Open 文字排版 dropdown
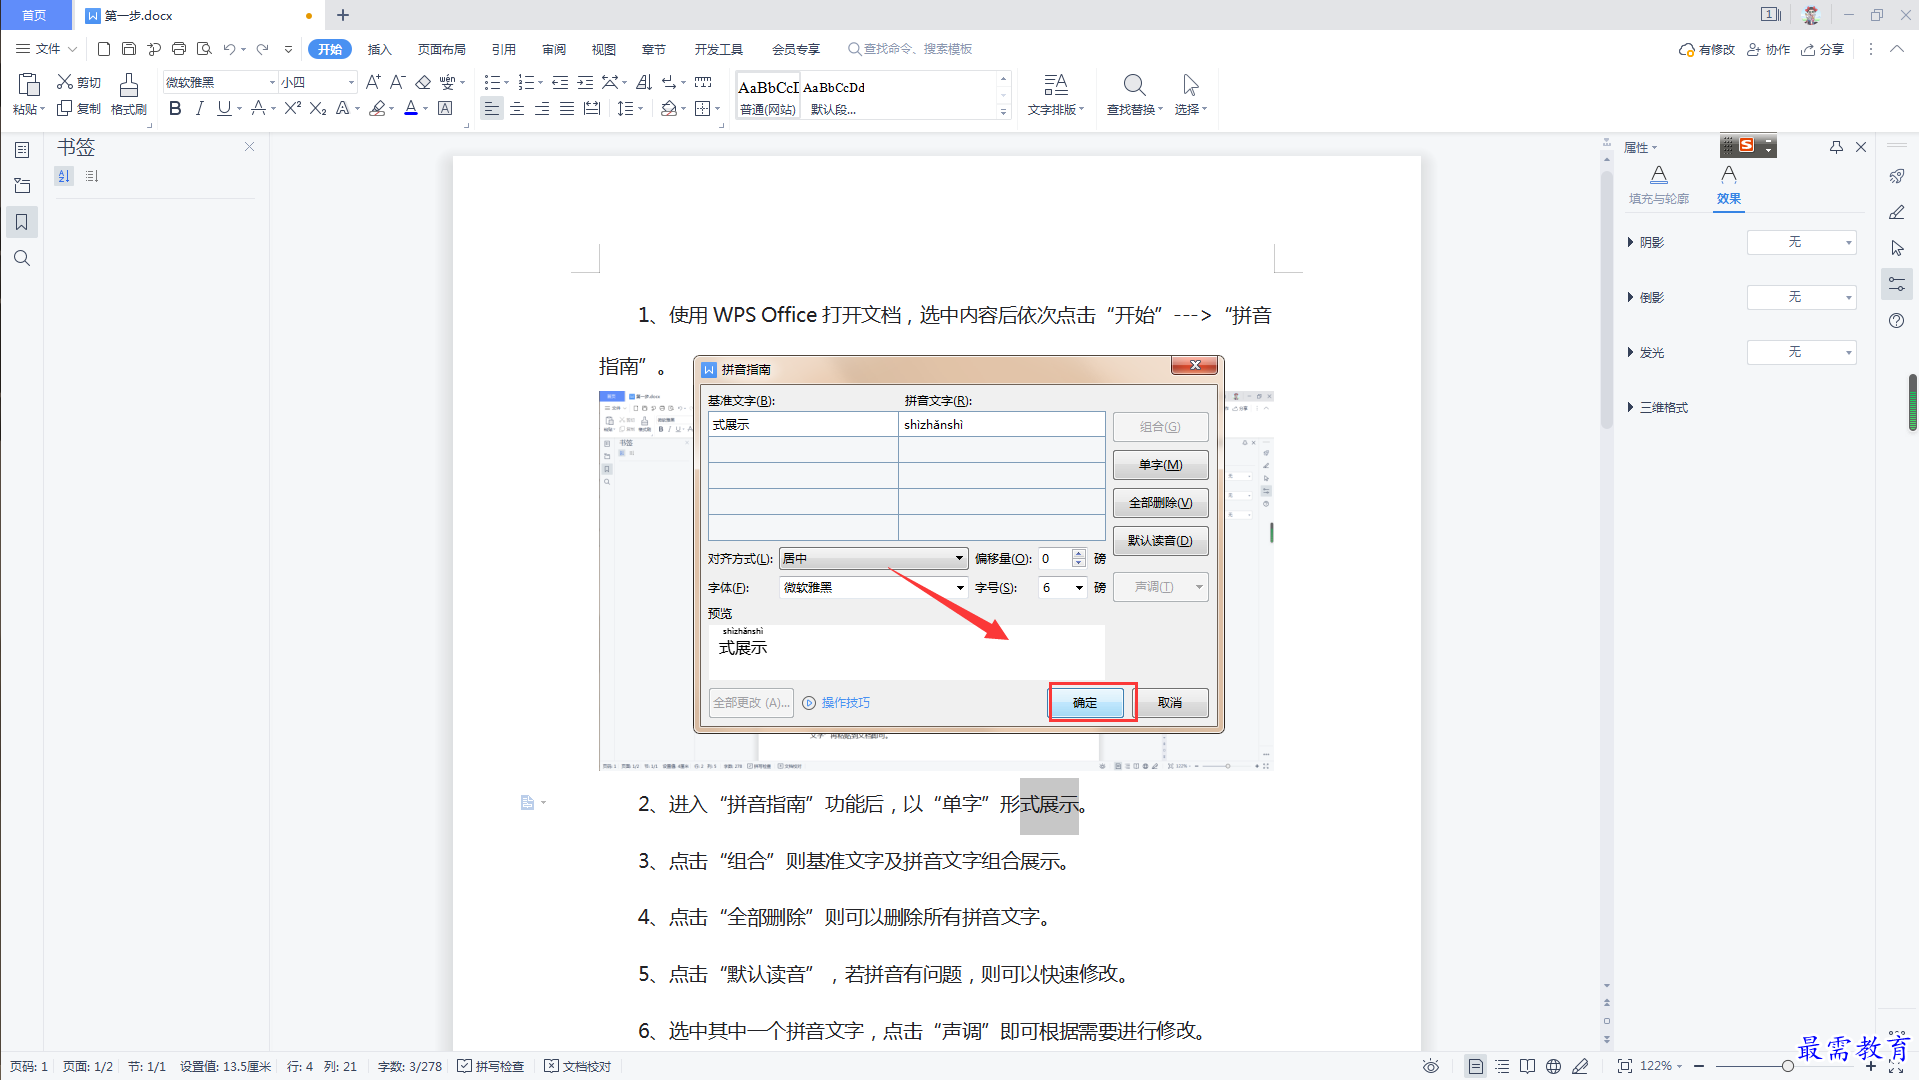This screenshot has height=1080, width=1919. tap(1055, 95)
